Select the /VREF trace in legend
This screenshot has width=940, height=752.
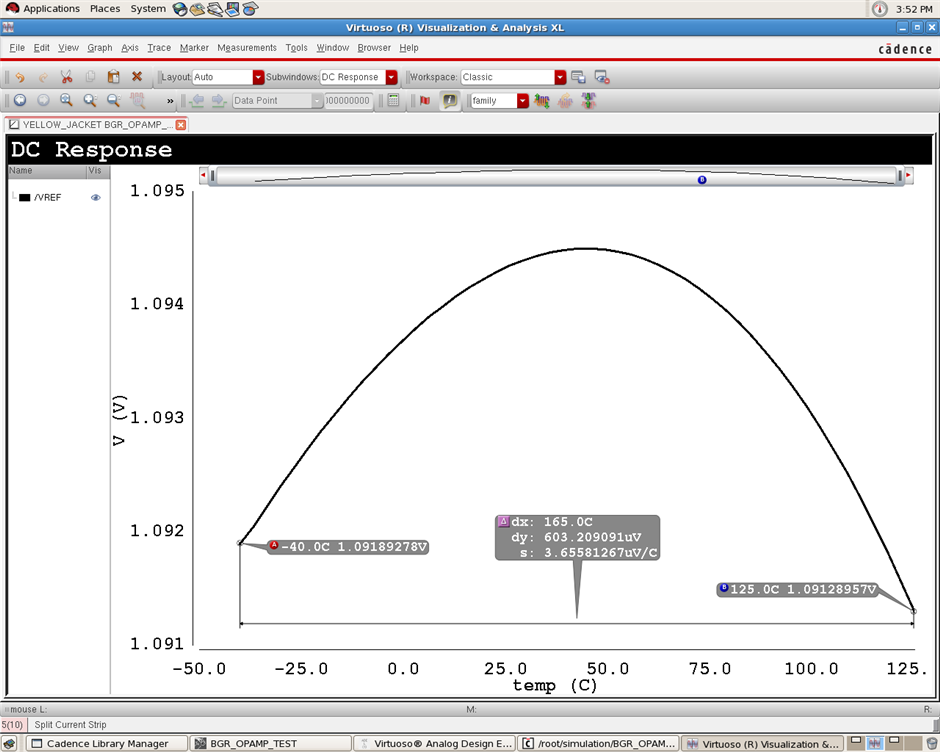pyautogui.click(x=47, y=198)
